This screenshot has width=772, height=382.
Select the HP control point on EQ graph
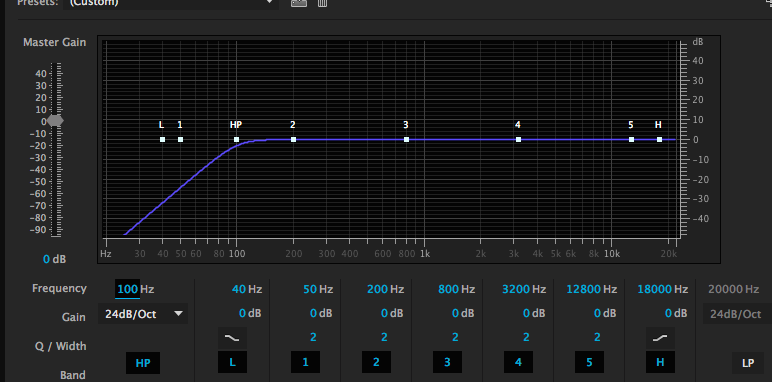[x=236, y=140]
